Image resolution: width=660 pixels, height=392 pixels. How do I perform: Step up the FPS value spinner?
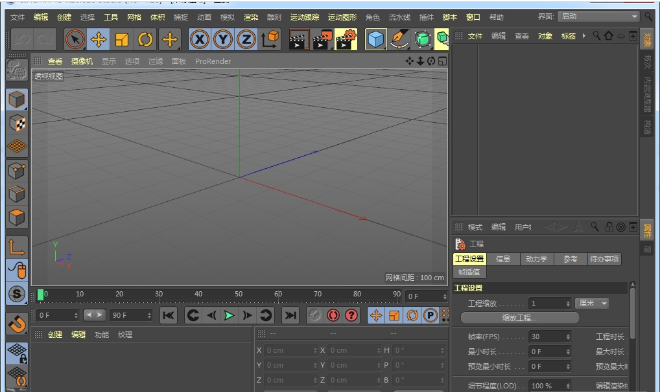click(568, 335)
